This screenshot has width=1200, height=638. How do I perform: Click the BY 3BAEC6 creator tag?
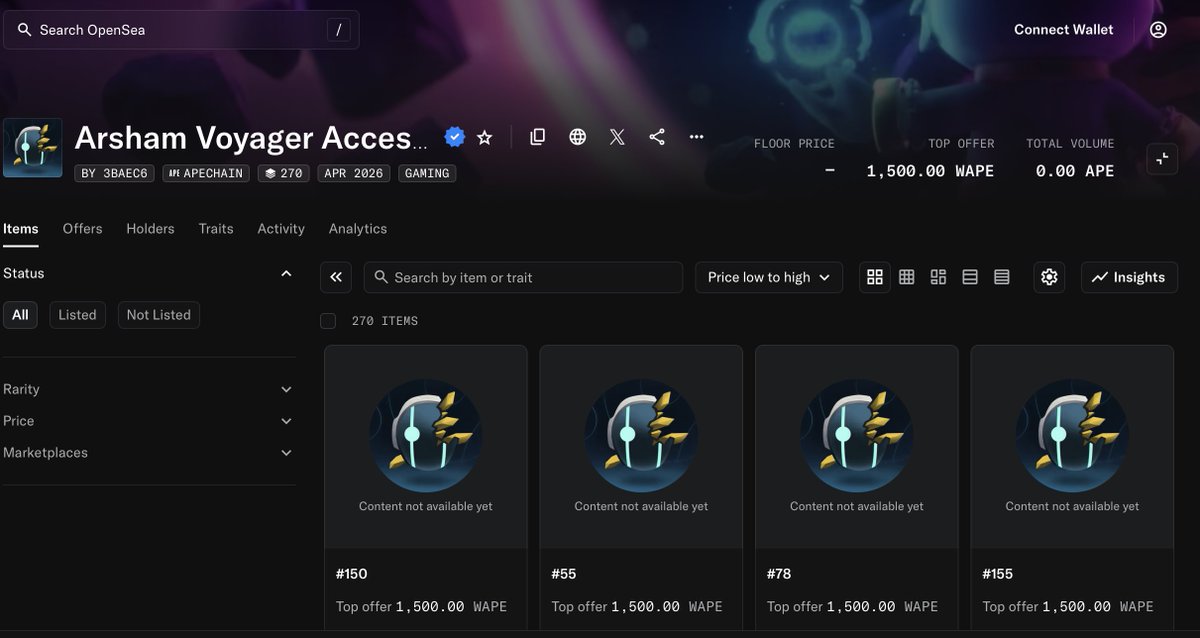pyautogui.click(x=114, y=173)
